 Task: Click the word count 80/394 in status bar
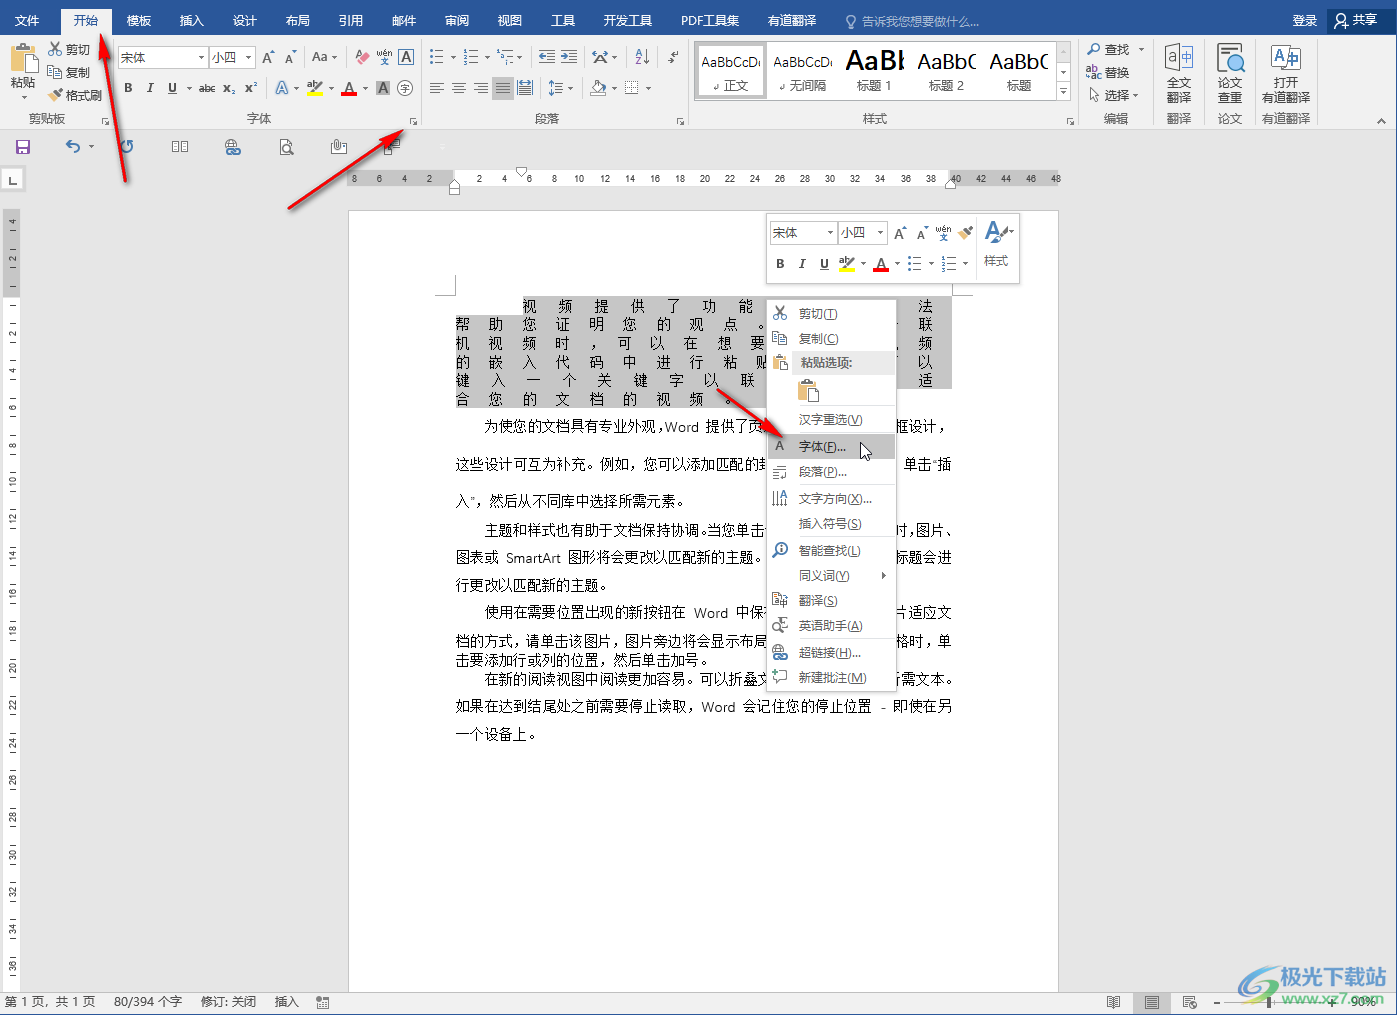click(148, 1002)
